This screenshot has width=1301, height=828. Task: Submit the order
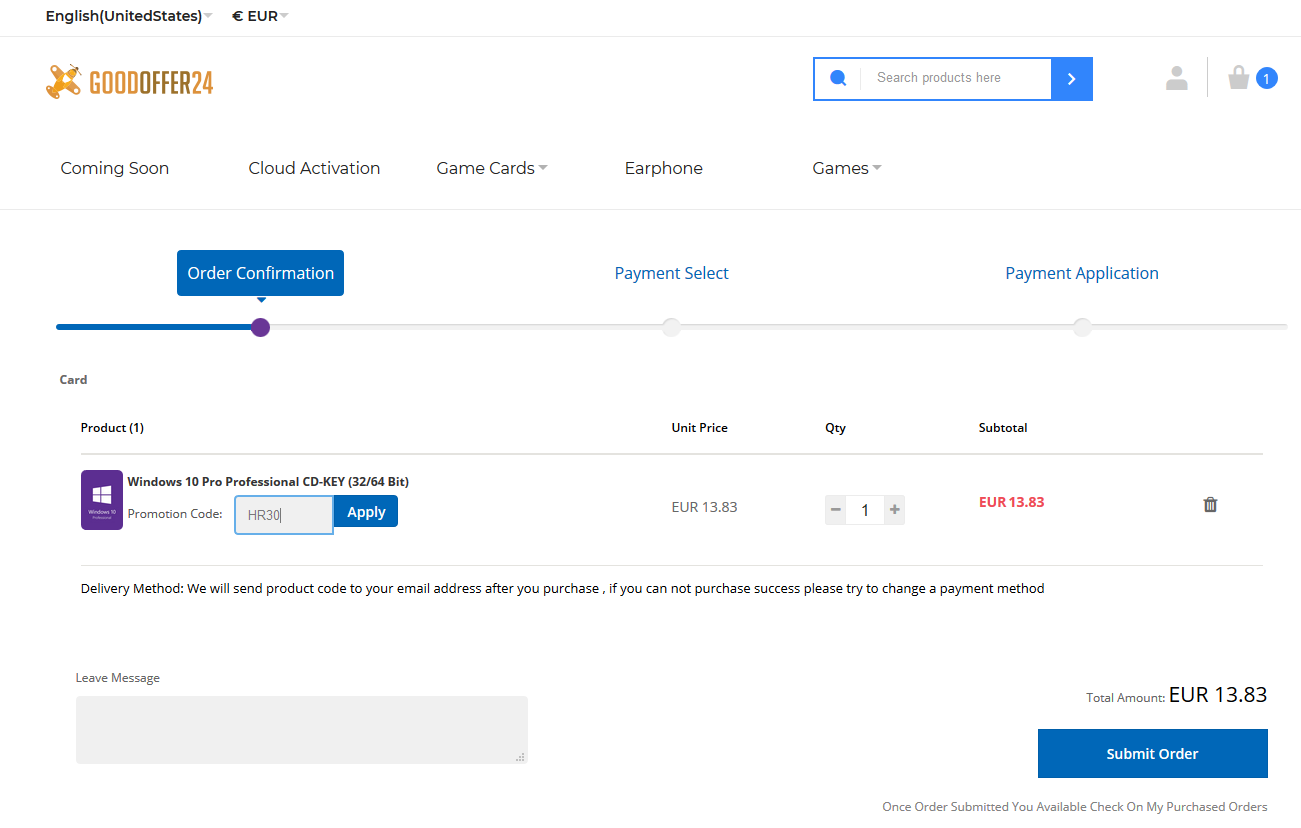tap(1152, 754)
